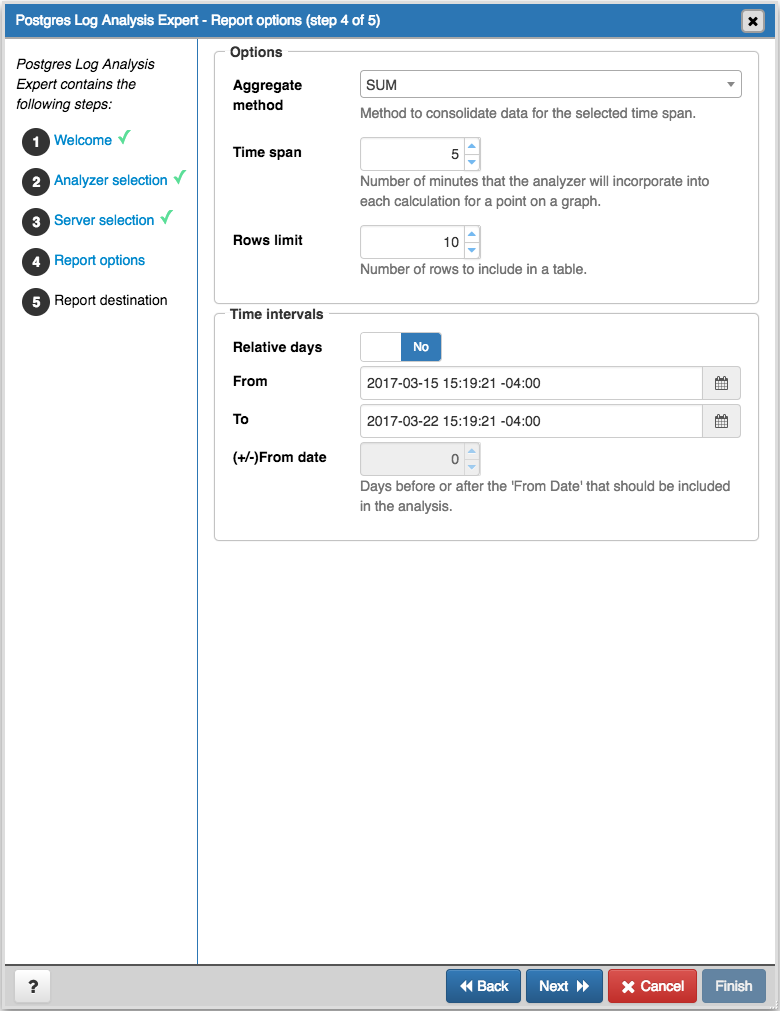Go to the Server selection step
The image size is (780, 1011).
point(104,220)
